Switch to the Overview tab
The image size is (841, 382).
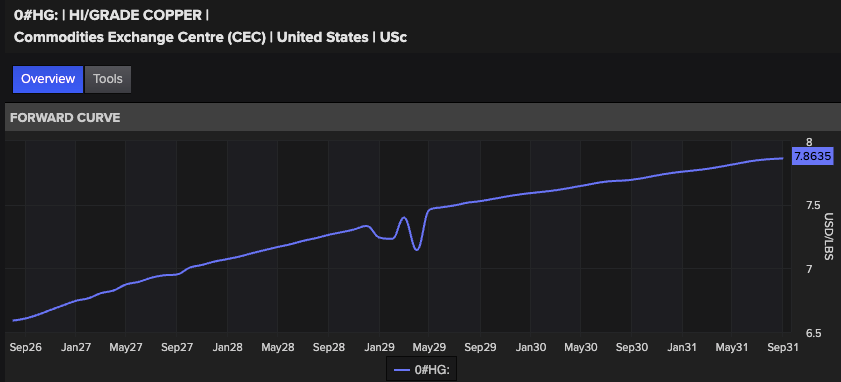(48, 79)
